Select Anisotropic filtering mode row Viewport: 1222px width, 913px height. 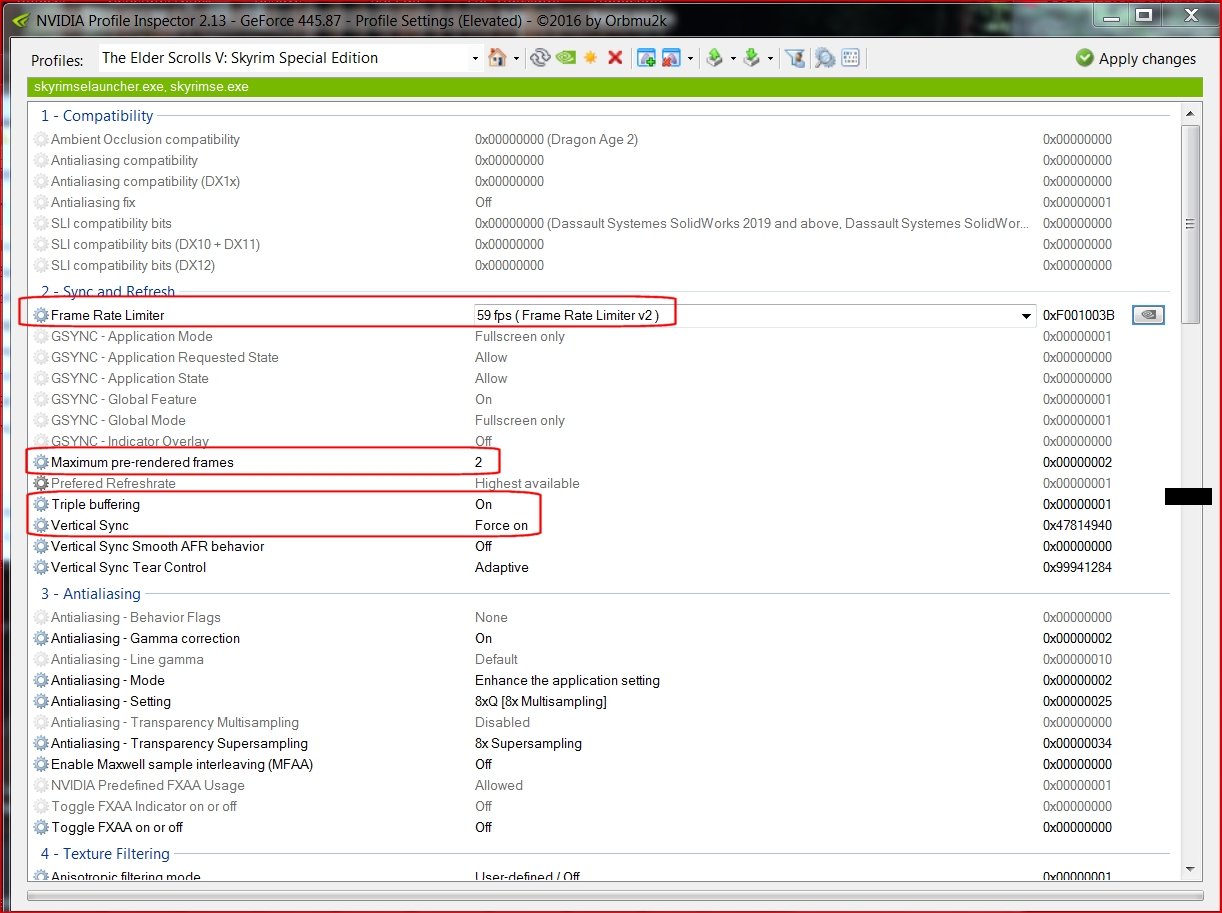602,876
